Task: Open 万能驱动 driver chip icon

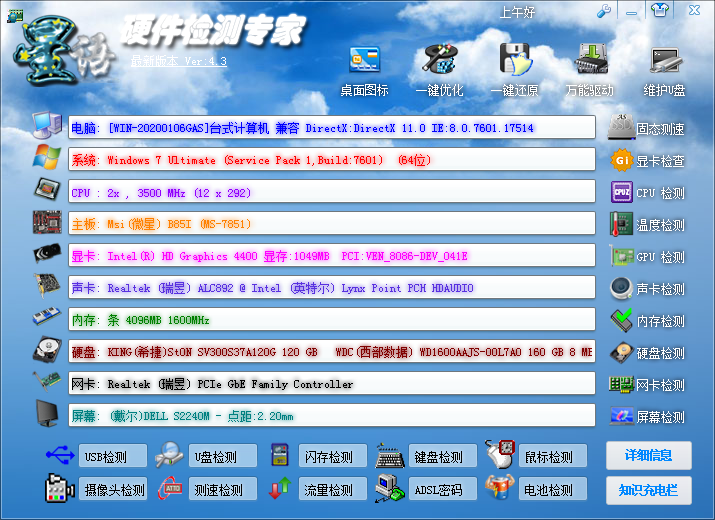Action: [591, 58]
